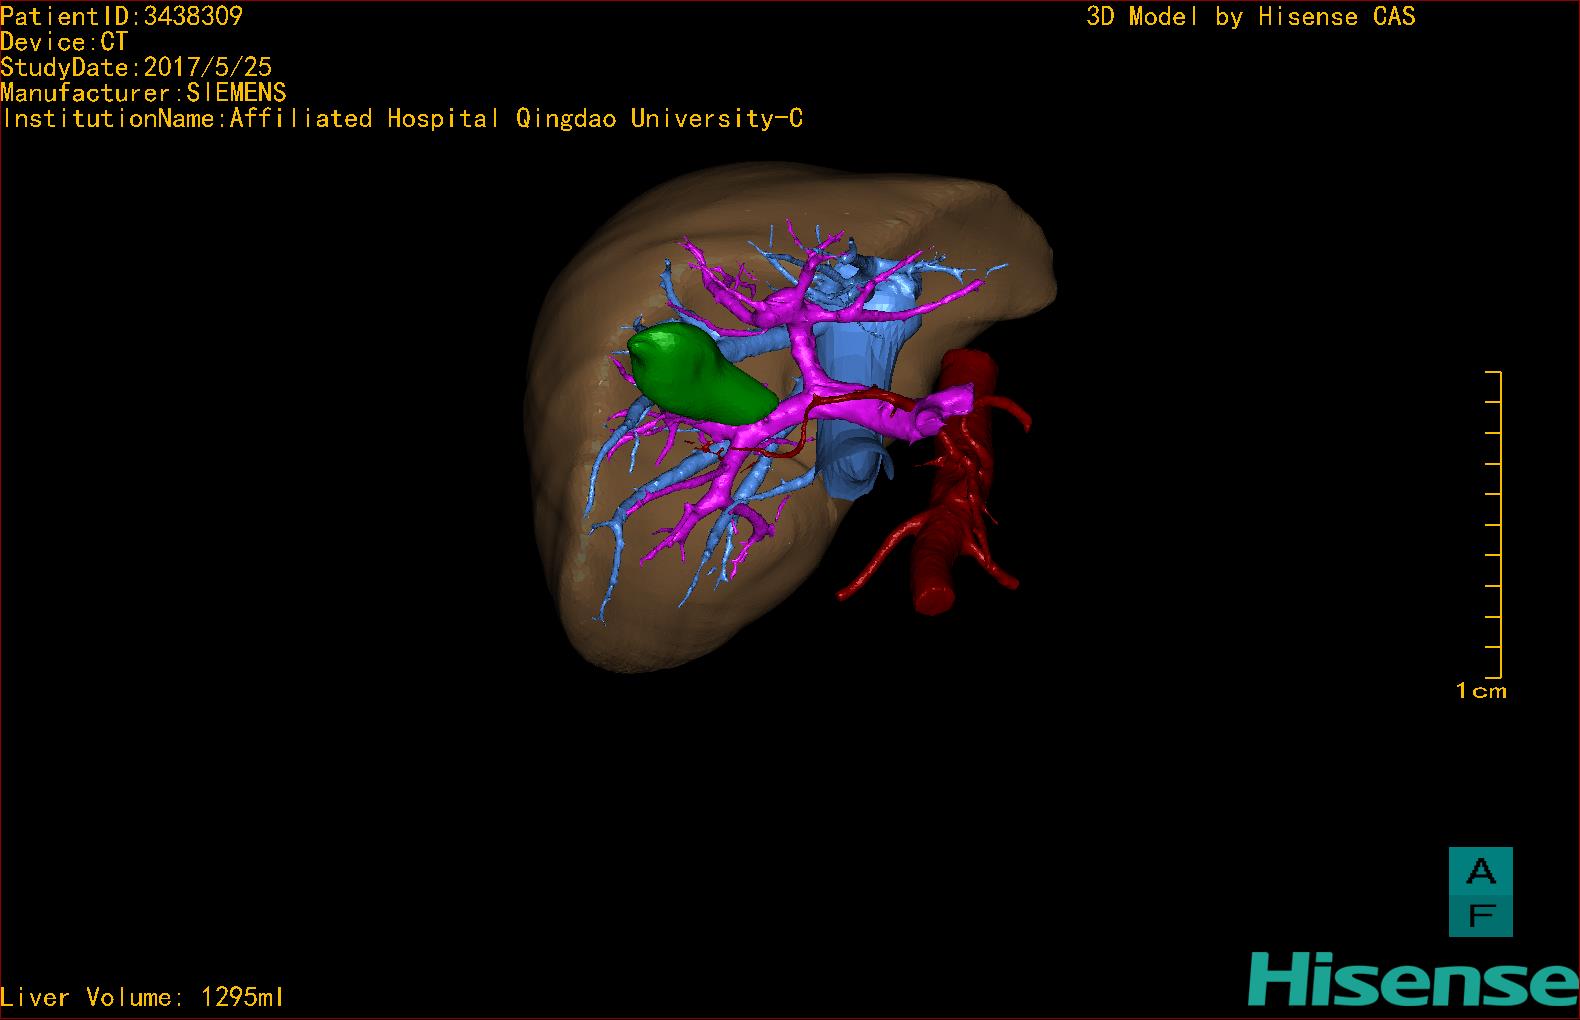This screenshot has width=1580, height=1020.
Task: Click the yellow vertical scale ruler
Action: point(1494,525)
